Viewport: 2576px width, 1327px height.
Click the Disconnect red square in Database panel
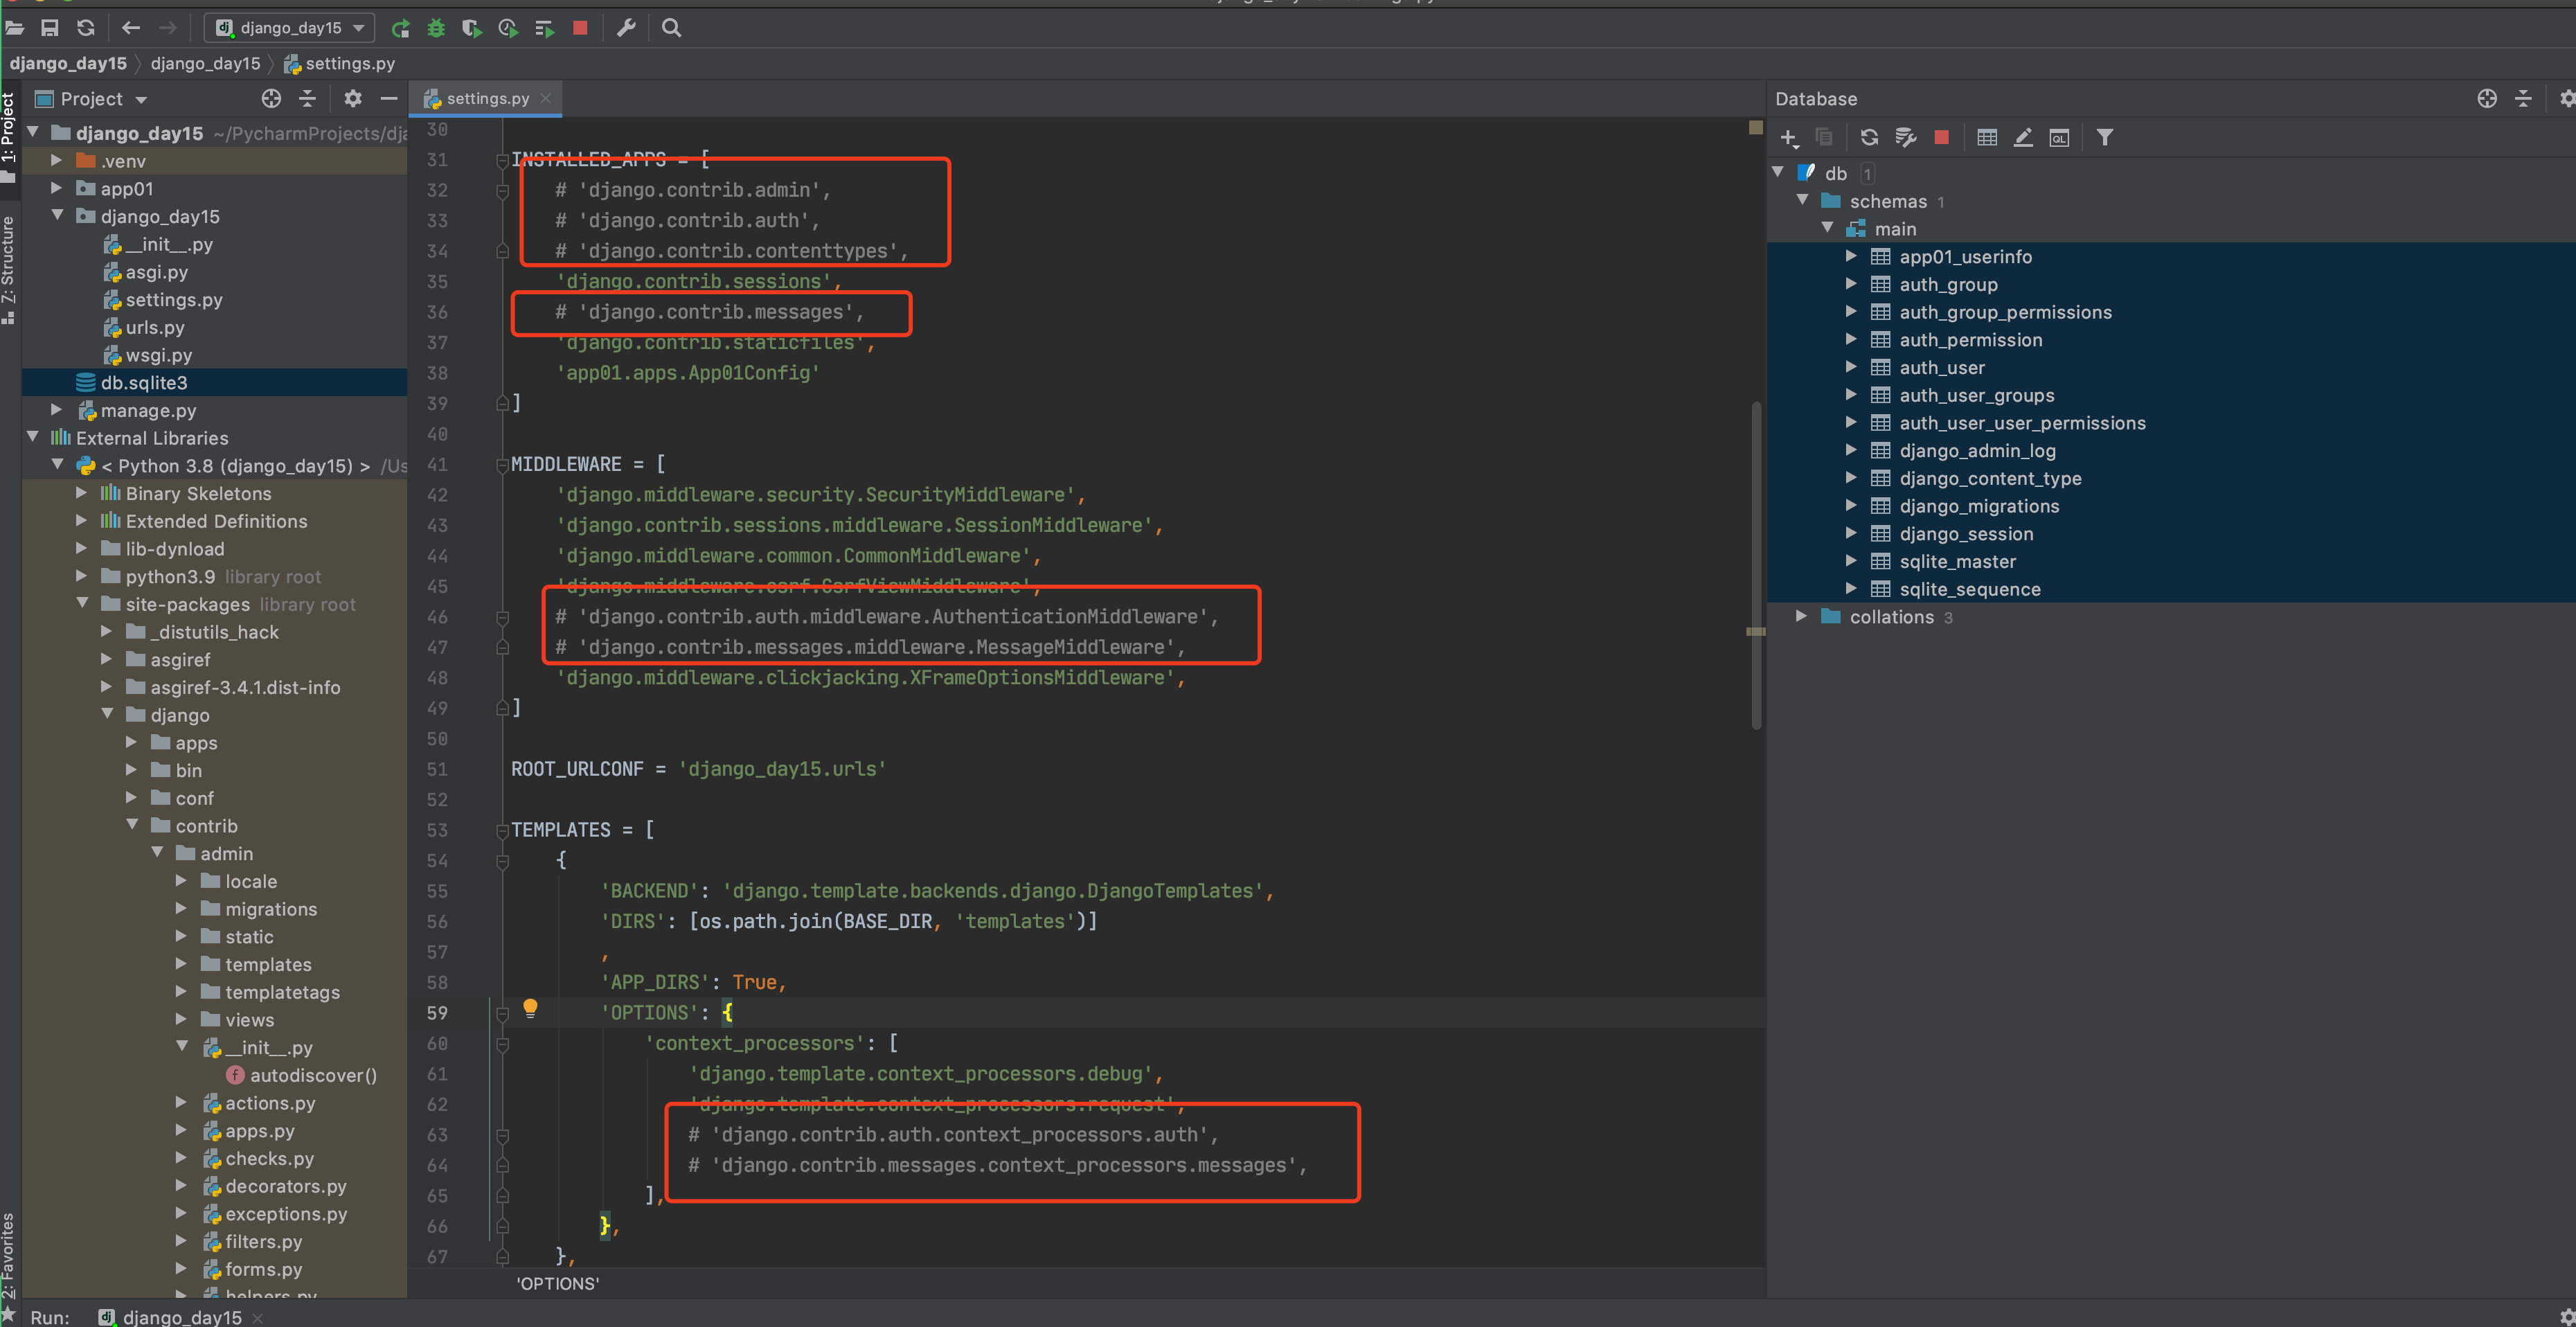[x=1942, y=138]
